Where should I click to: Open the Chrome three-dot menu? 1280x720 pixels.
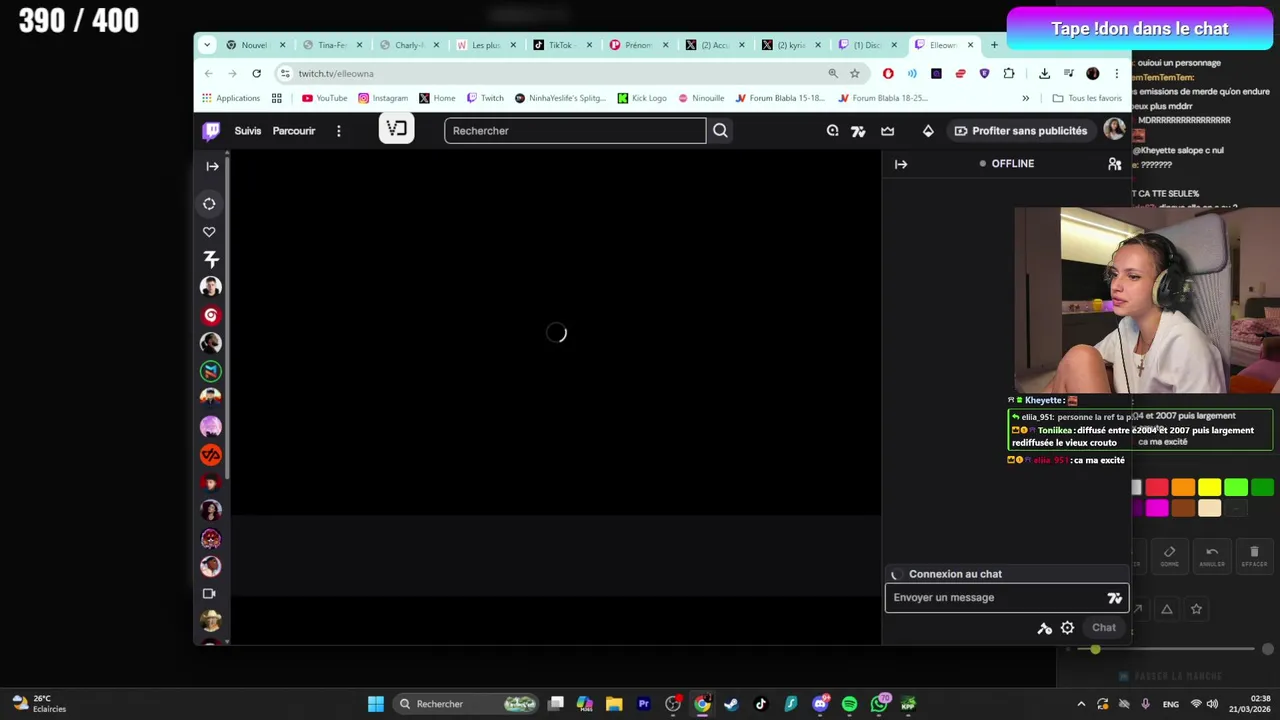pyautogui.click(x=1116, y=74)
